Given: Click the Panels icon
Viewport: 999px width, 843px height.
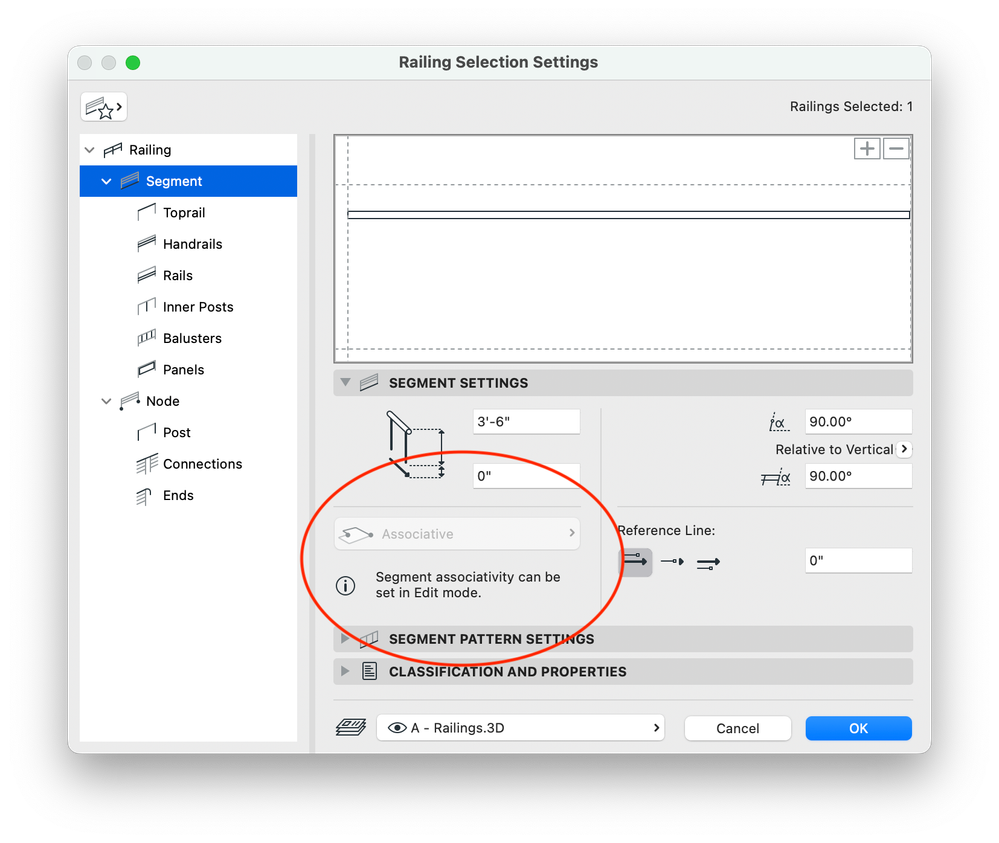Looking at the screenshot, I should [147, 369].
